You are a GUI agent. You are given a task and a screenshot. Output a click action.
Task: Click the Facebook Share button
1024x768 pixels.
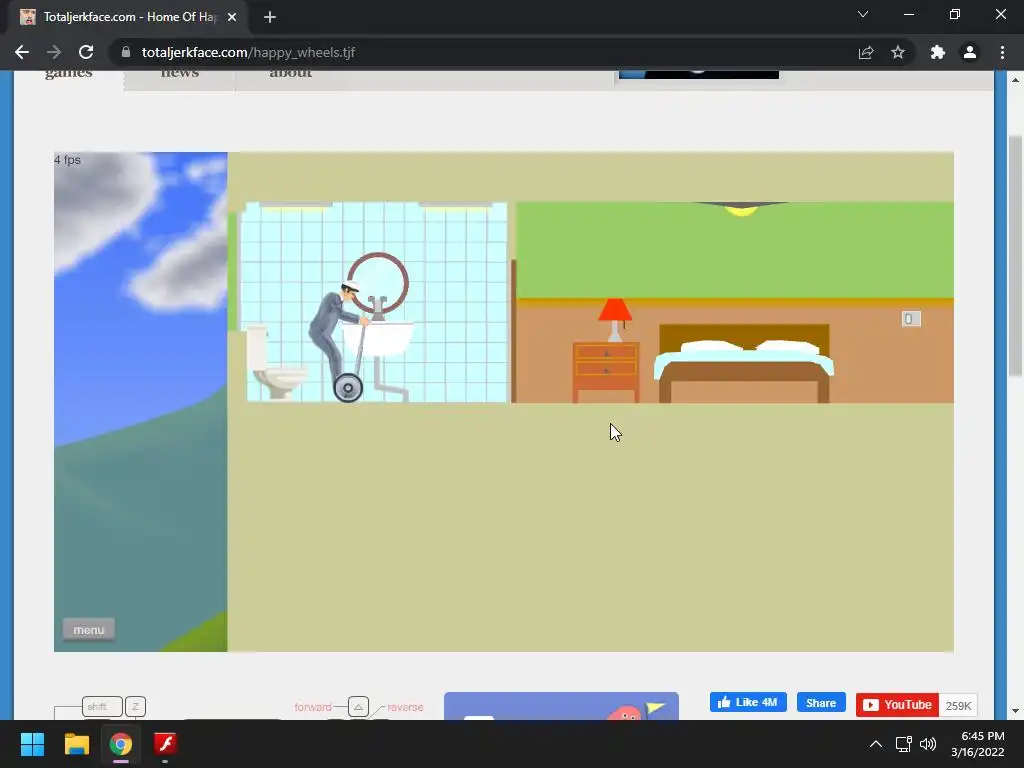821,703
